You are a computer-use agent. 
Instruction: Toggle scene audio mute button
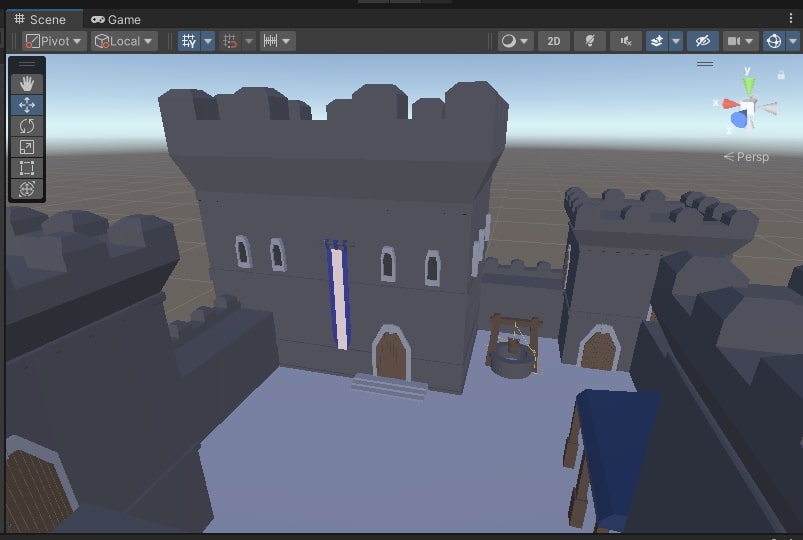pyautogui.click(x=626, y=41)
